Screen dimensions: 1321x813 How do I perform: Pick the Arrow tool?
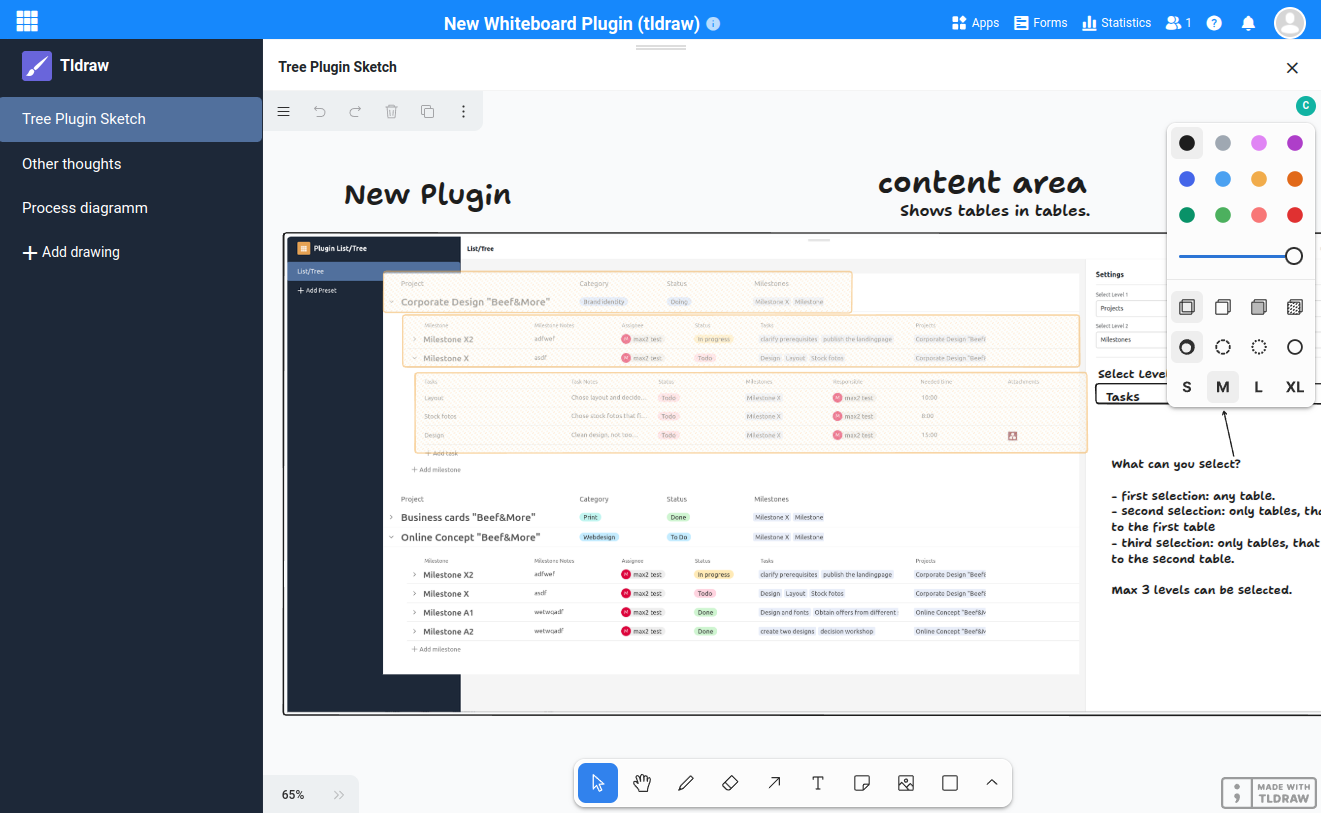(774, 783)
